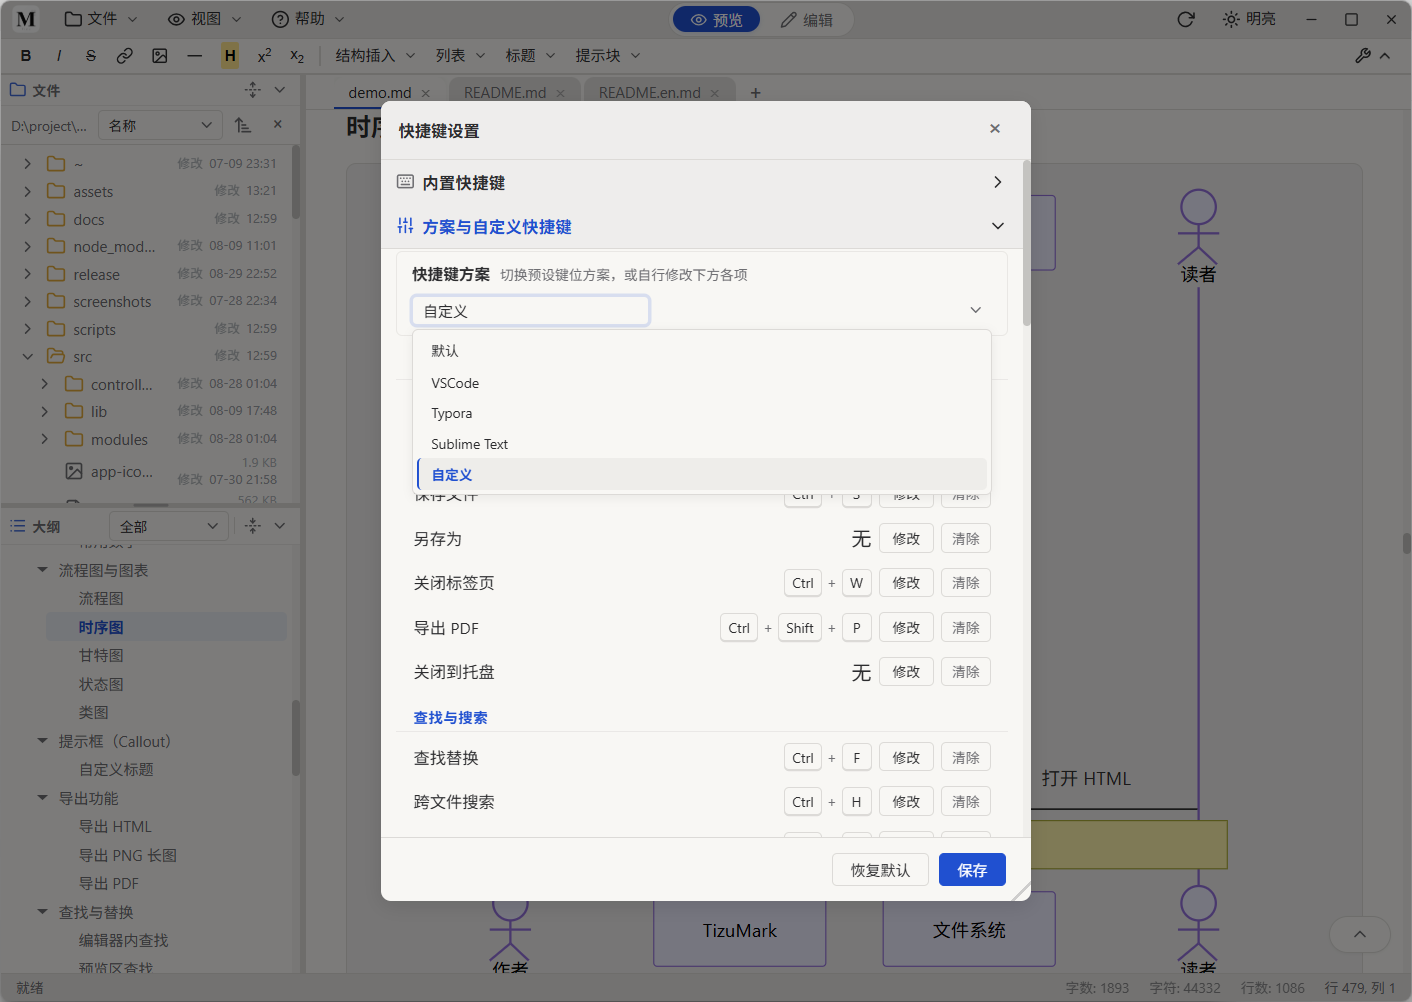Click 保存 button in dialog
The width and height of the screenshot is (1412, 1002).
pyautogui.click(x=972, y=870)
